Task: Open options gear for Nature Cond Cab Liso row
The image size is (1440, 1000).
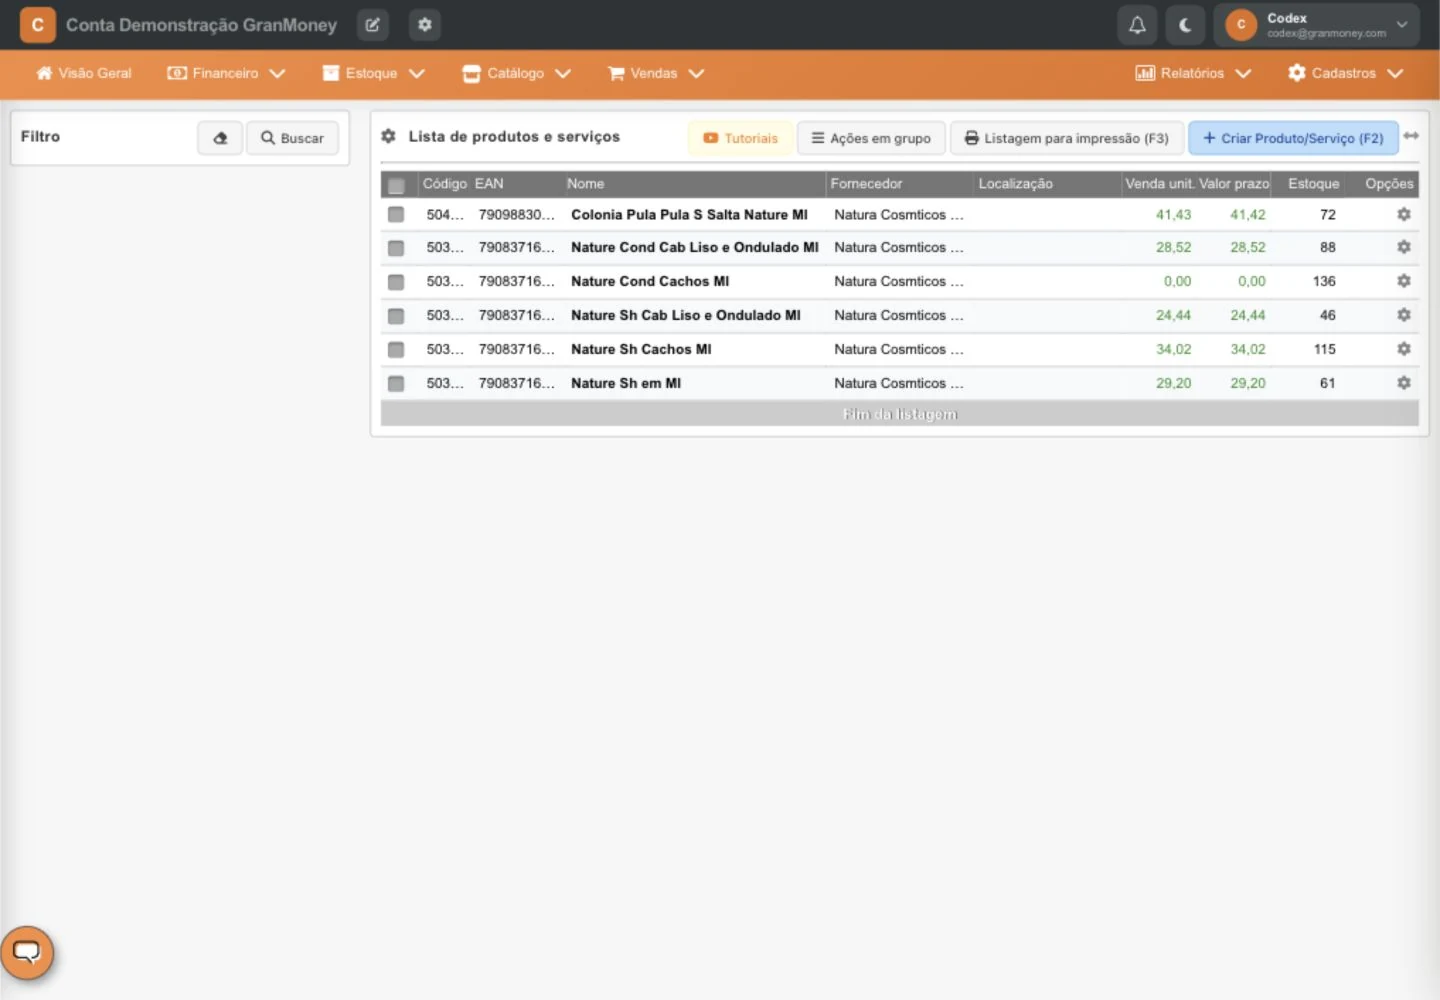Action: click(1404, 247)
